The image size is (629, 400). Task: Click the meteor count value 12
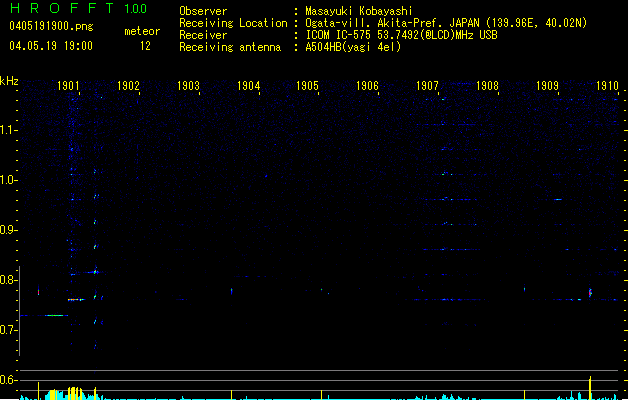pyautogui.click(x=145, y=46)
